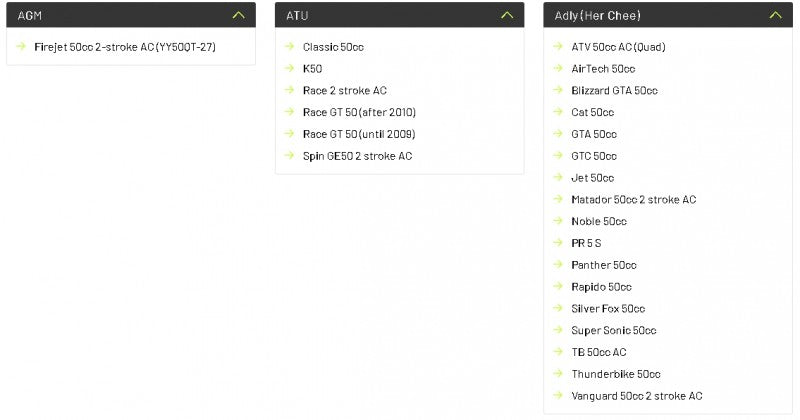This screenshot has height=420, width=800.
Task: Click arrow icon beside Cat 50cc
Action: tap(558, 112)
